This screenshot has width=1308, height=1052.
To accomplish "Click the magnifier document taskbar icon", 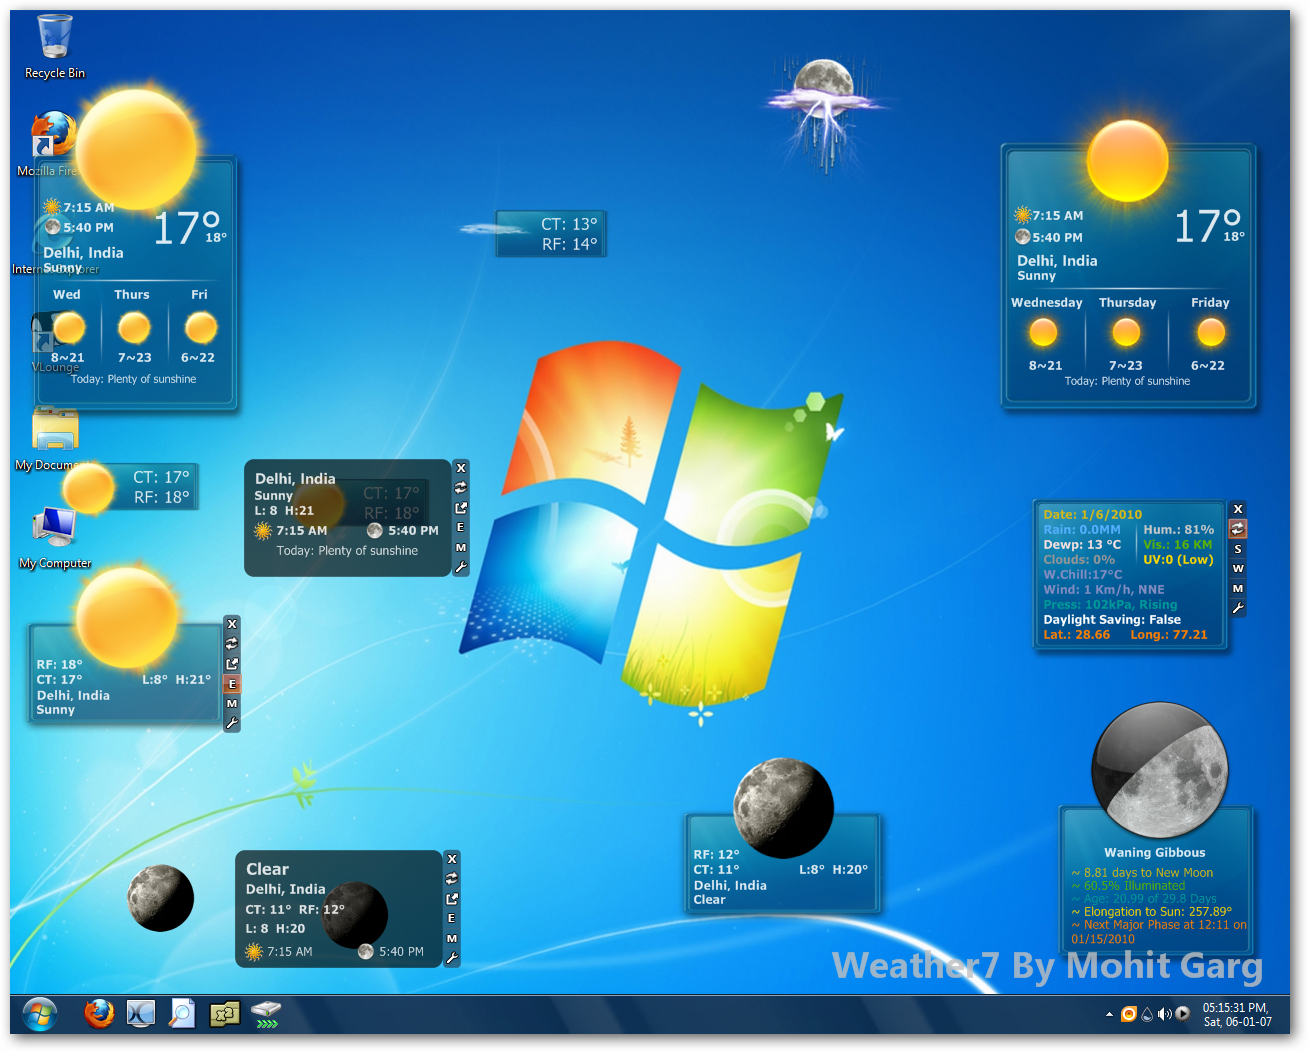I will (182, 1014).
